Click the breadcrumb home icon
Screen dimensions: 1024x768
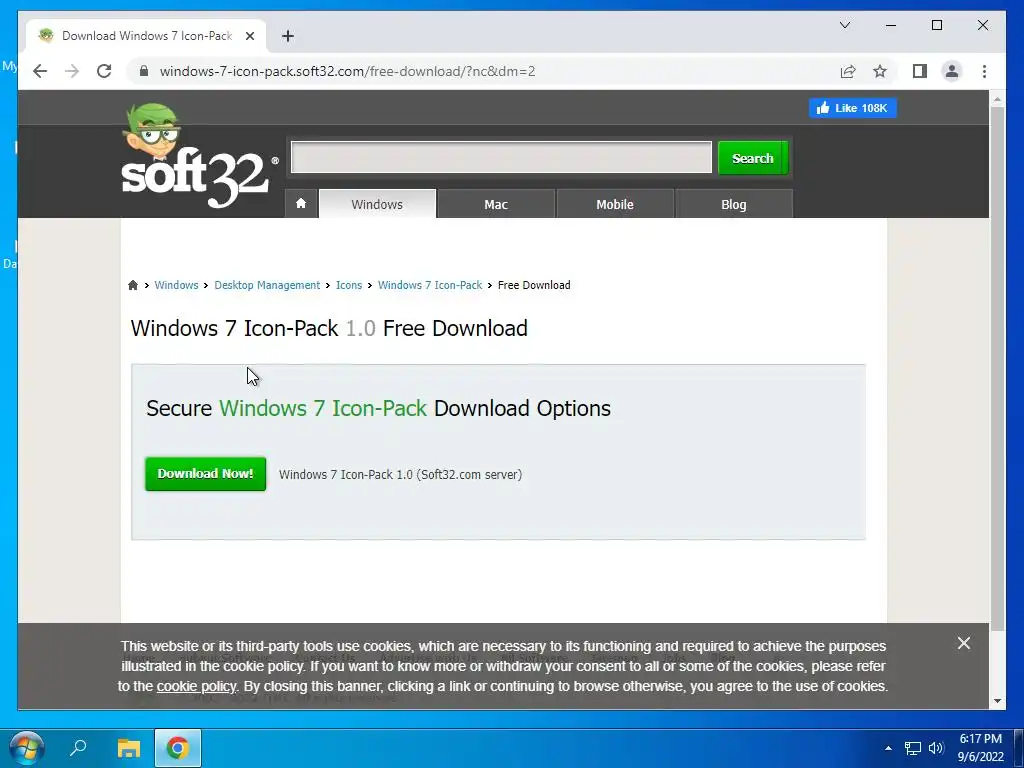[133, 285]
